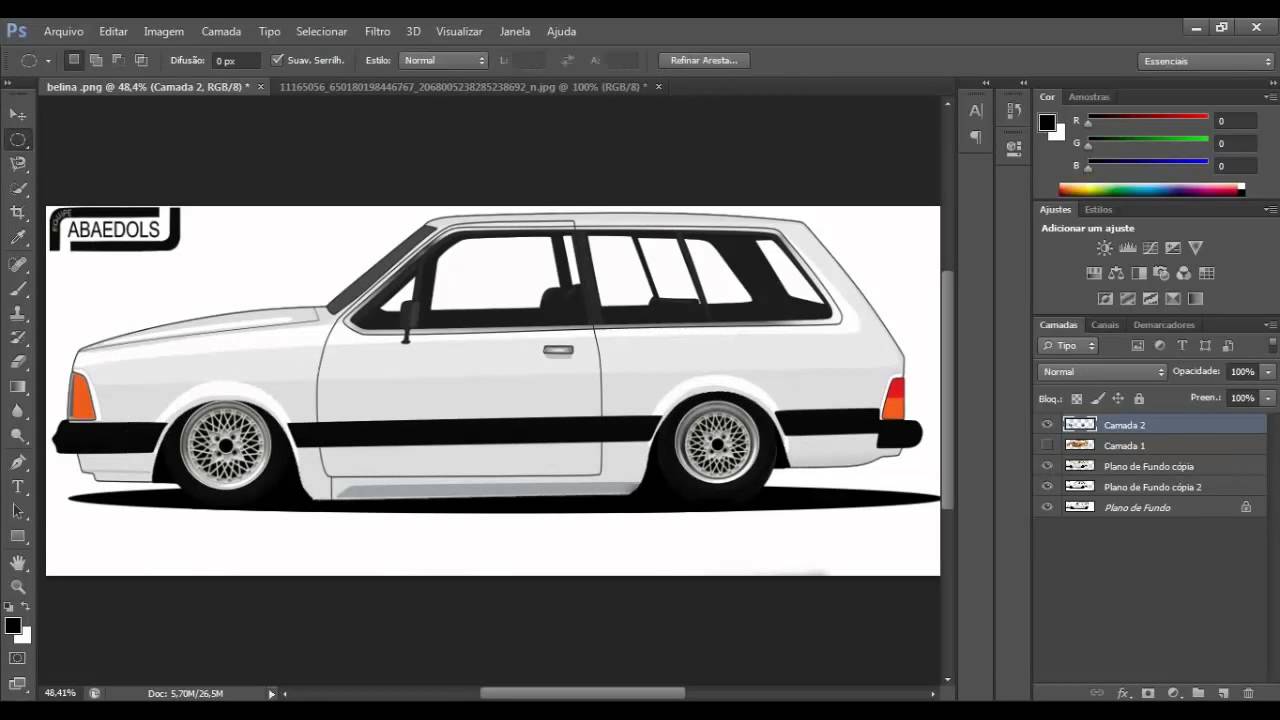The image size is (1280, 720).
Task: Open the marquee tool preset picker arrow
Action: (48, 61)
